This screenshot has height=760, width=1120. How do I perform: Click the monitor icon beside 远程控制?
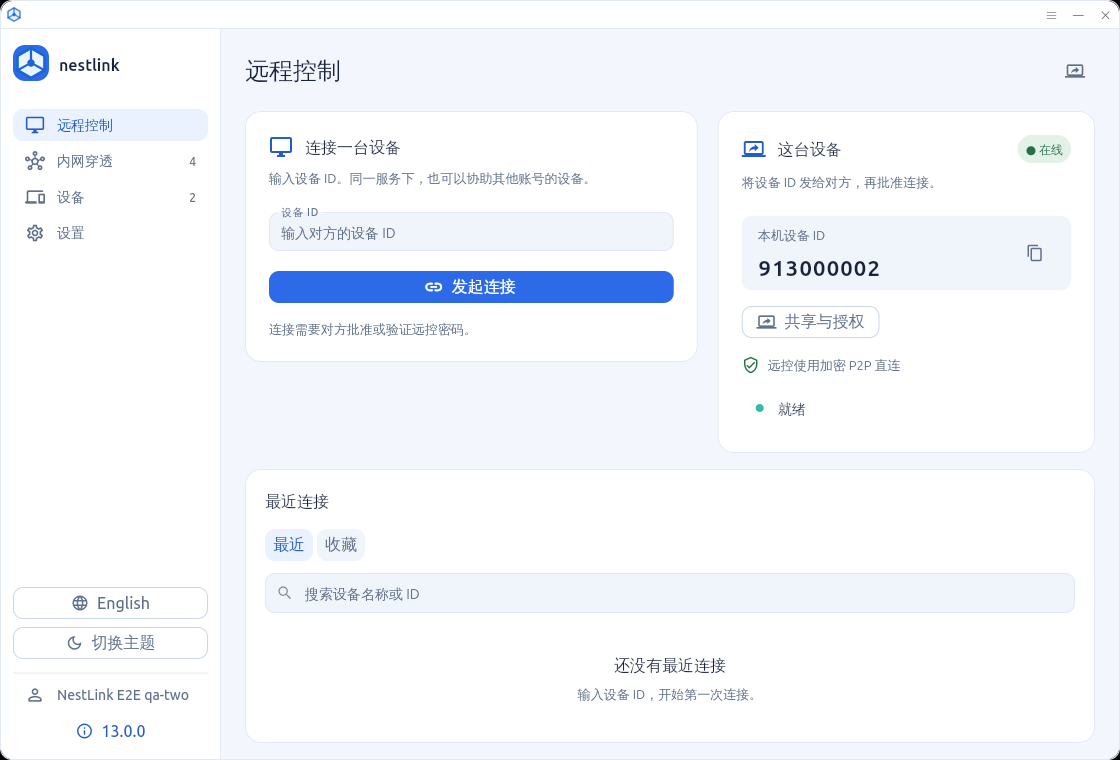pyautogui.click(x=35, y=125)
